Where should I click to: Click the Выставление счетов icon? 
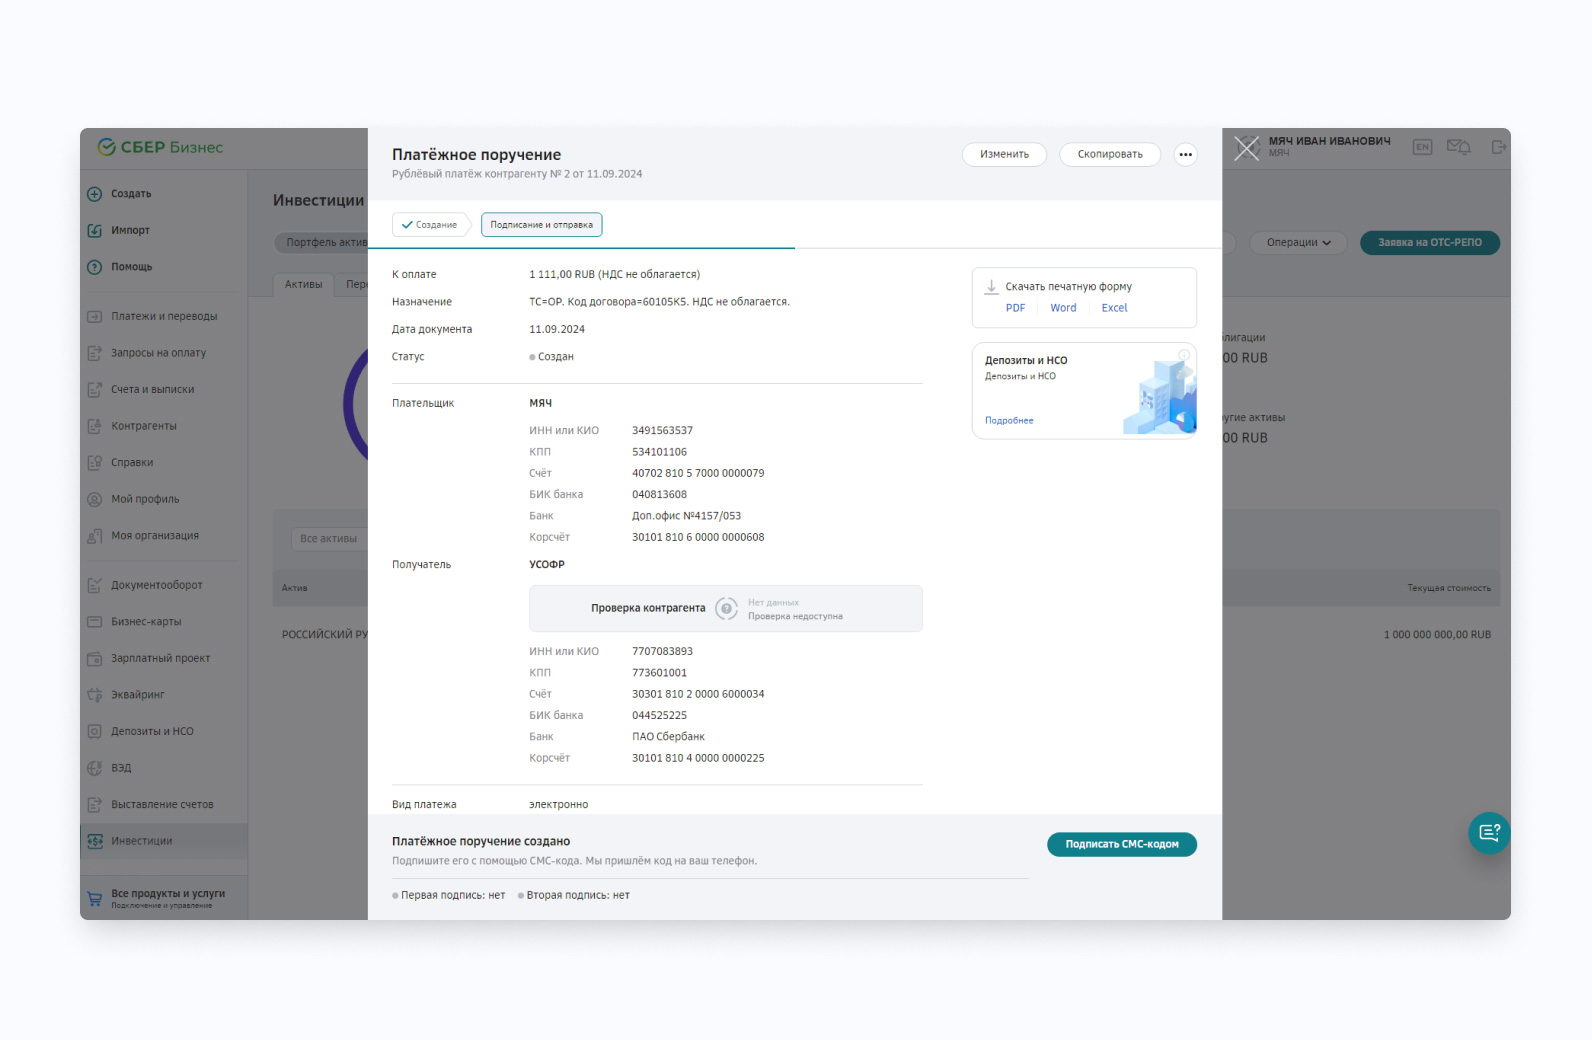(x=95, y=805)
